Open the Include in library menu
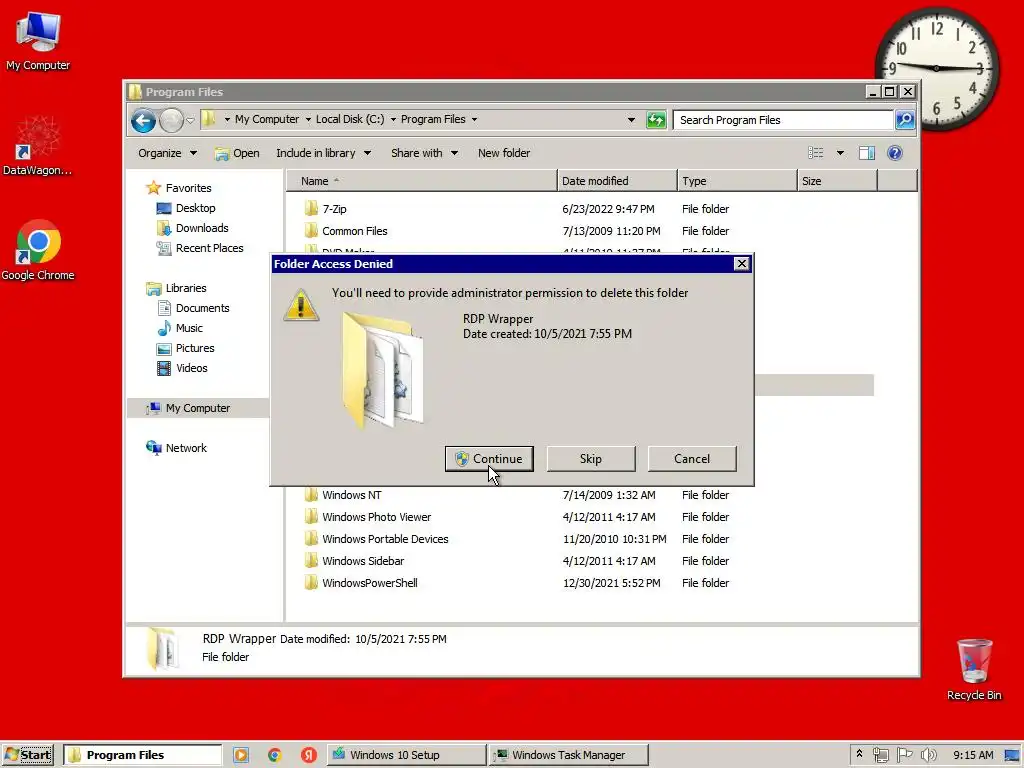 click(x=323, y=153)
